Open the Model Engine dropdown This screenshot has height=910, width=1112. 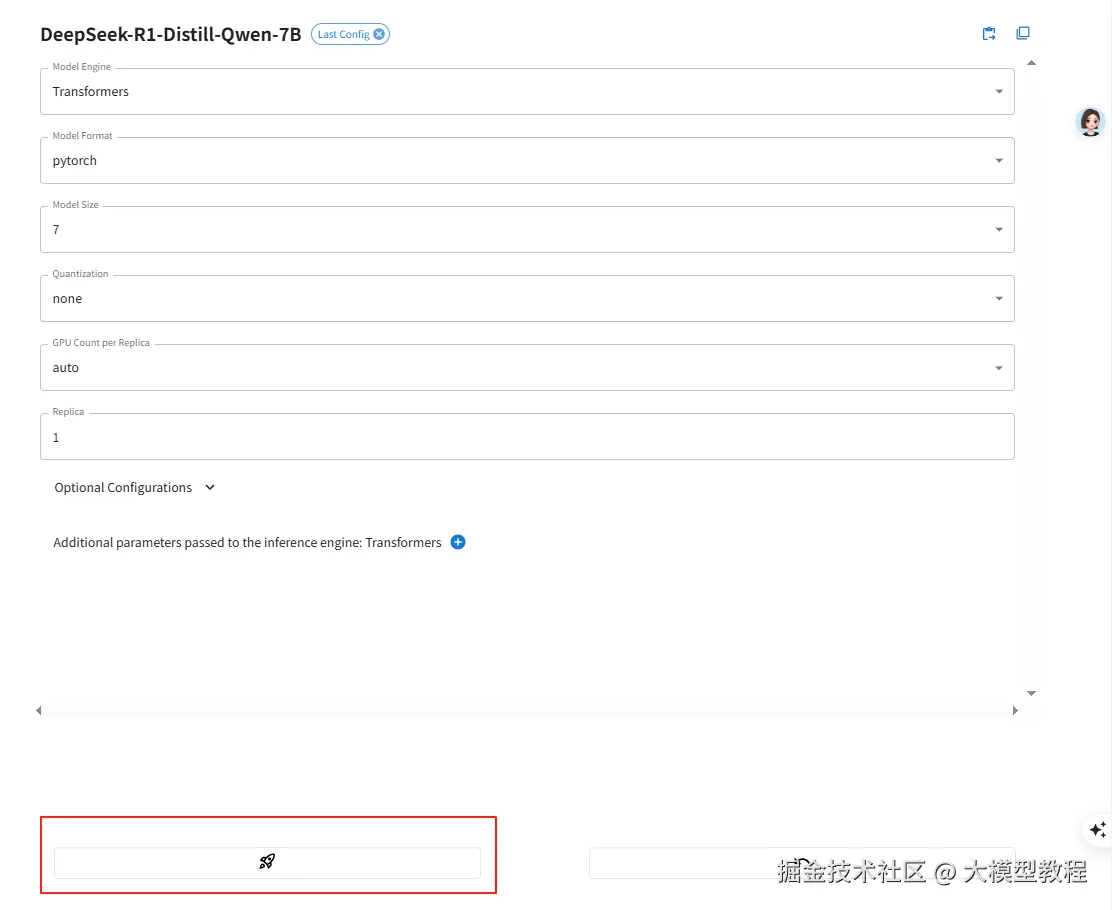pos(527,91)
